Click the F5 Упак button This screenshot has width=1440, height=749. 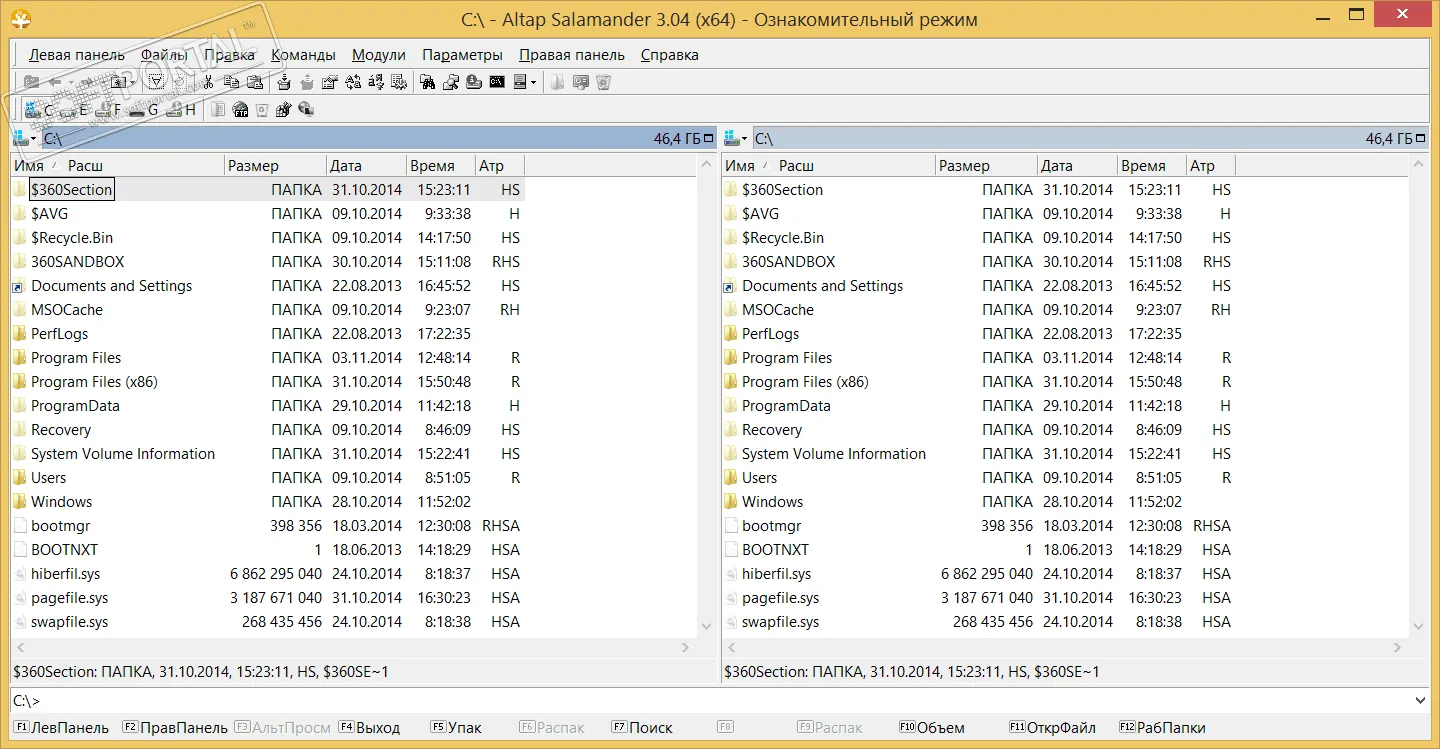pyautogui.click(x=456, y=728)
